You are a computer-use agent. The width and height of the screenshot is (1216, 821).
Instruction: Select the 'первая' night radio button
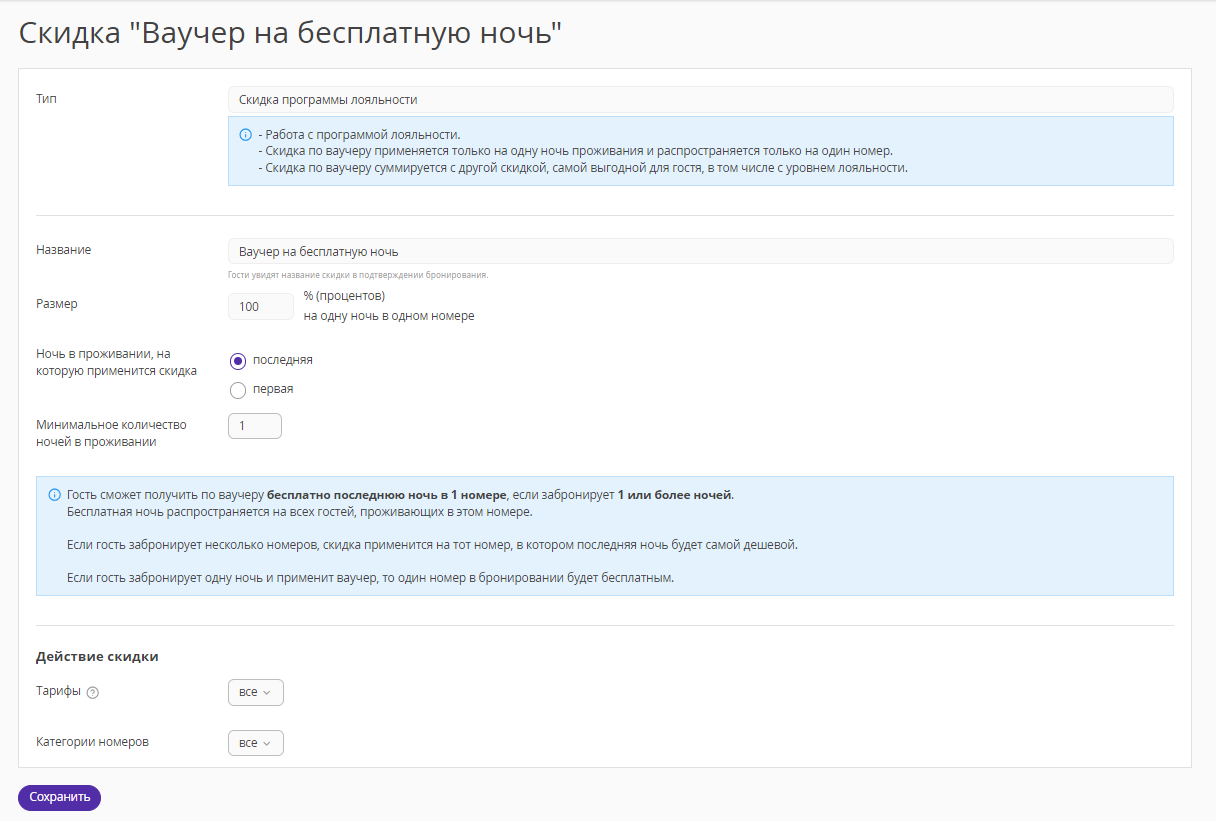coord(238,390)
